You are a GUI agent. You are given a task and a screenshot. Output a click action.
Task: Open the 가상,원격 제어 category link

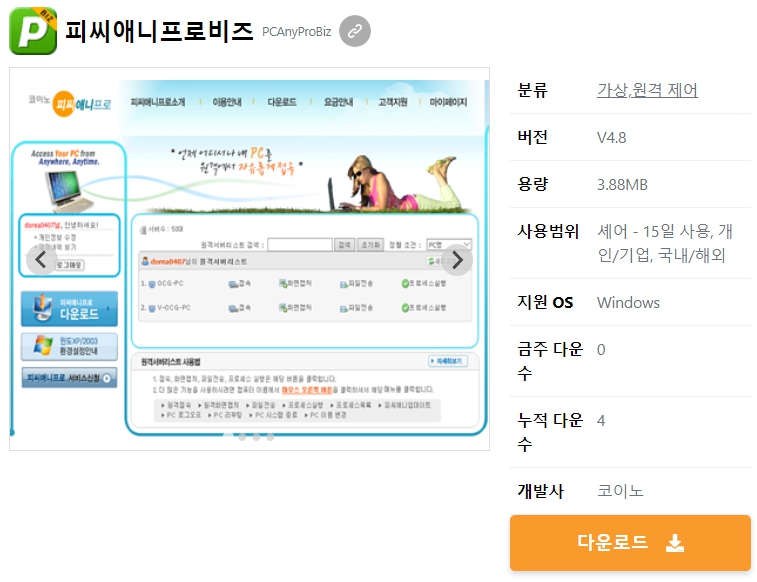647,90
